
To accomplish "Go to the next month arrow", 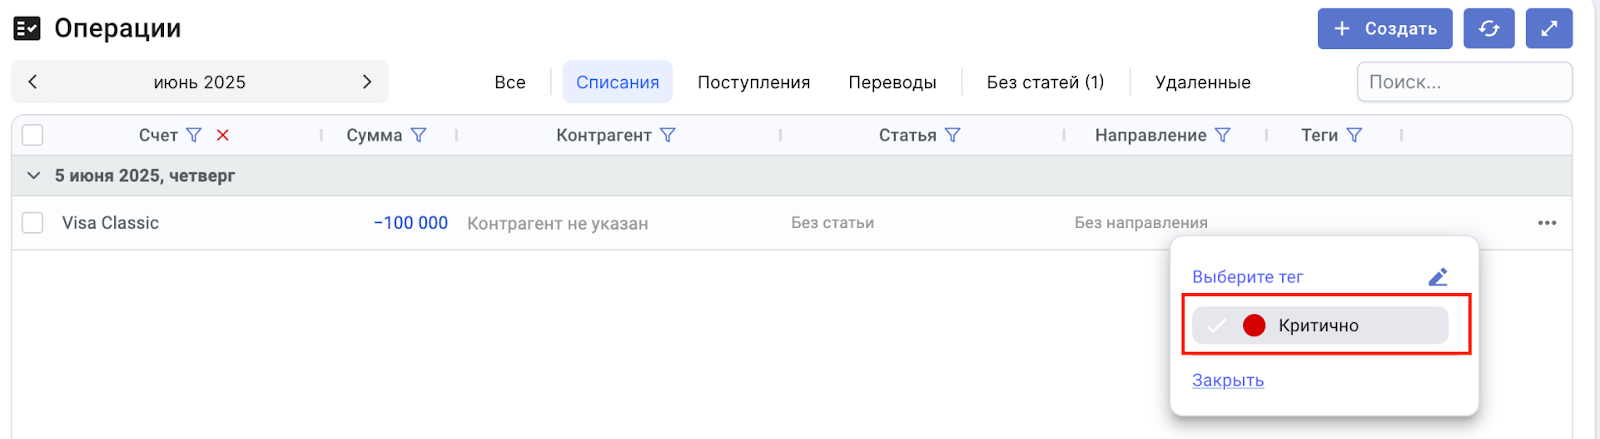I will 366,82.
